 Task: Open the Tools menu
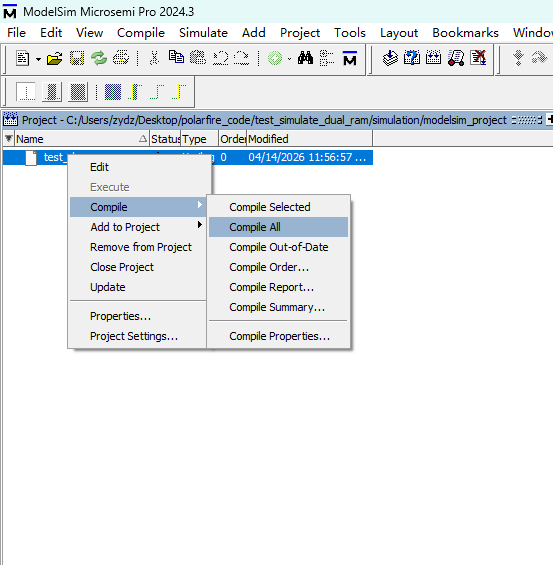tap(349, 33)
